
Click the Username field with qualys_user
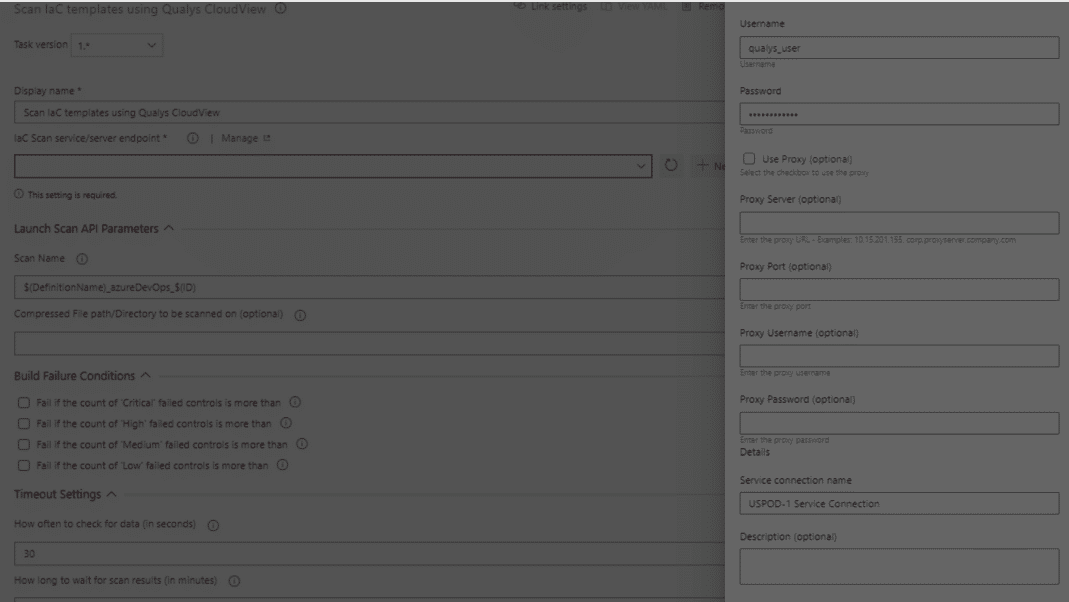click(x=899, y=48)
